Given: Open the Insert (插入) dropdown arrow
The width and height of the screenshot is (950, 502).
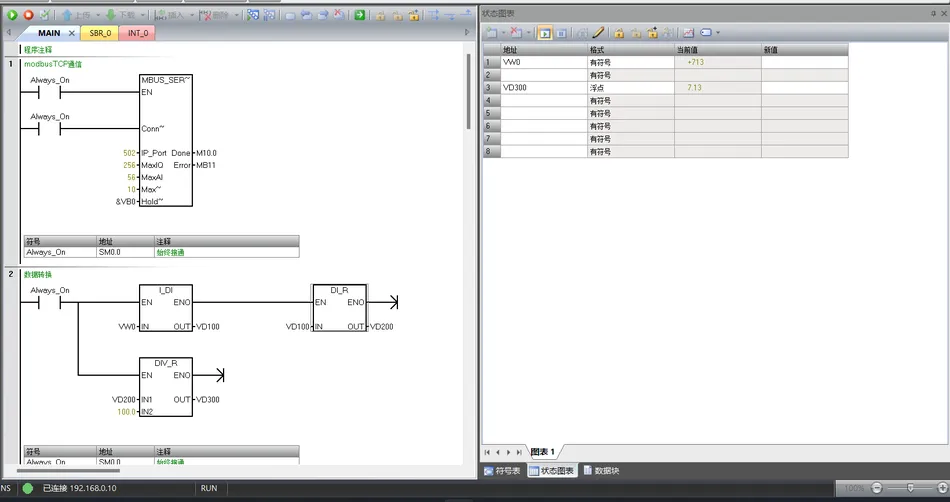Looking at the screenshot, I should coord(192,15).
